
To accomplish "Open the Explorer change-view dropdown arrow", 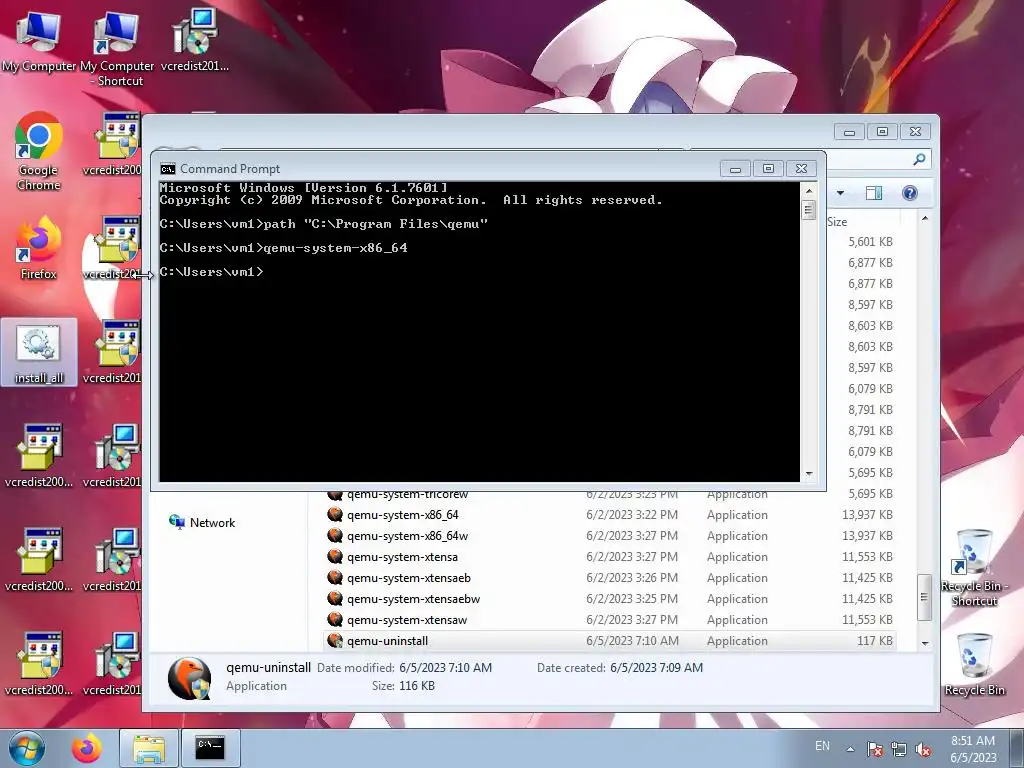I will point(840,193).
